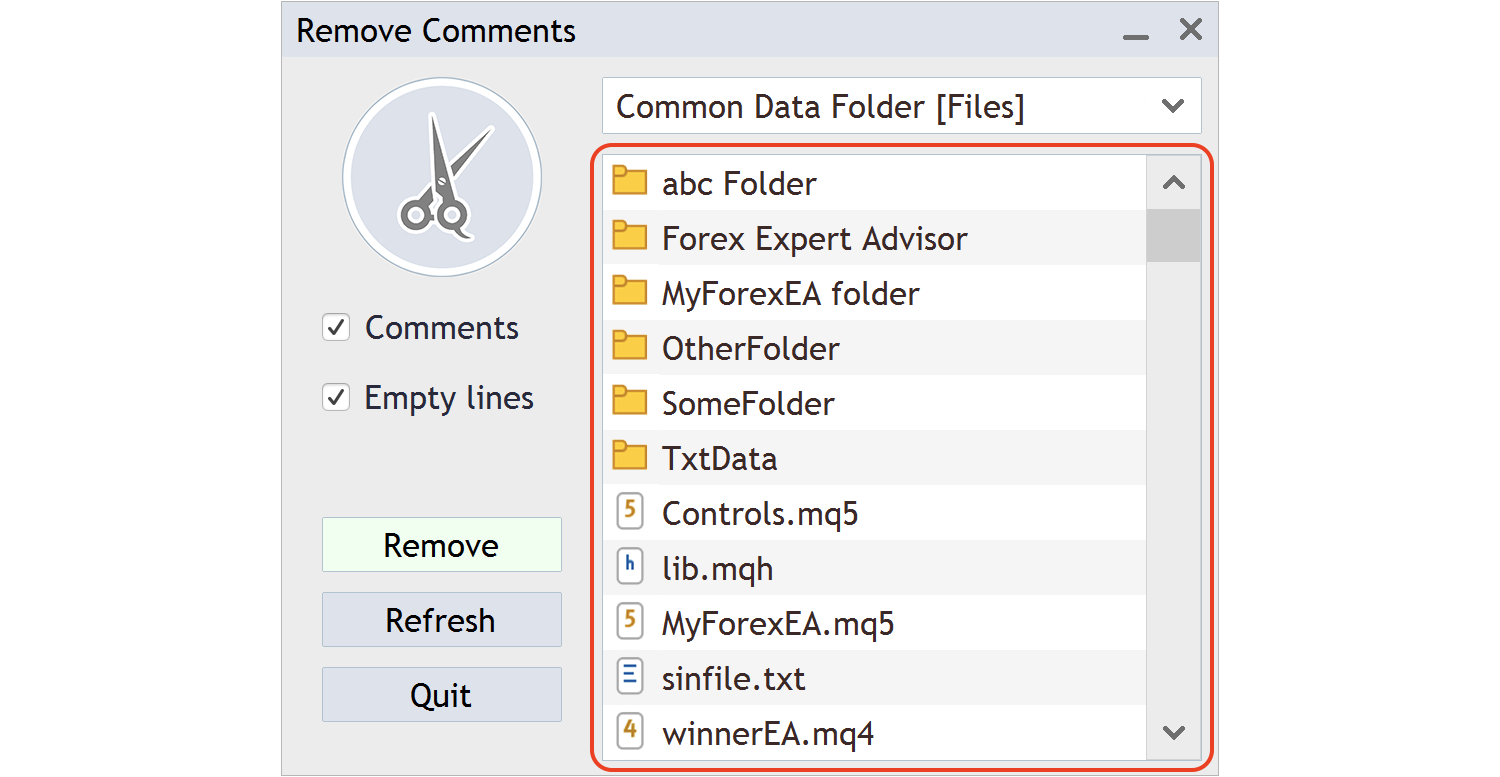Select the OtherFolder entry
1500x777 pixels.
[x=750, y=348]
